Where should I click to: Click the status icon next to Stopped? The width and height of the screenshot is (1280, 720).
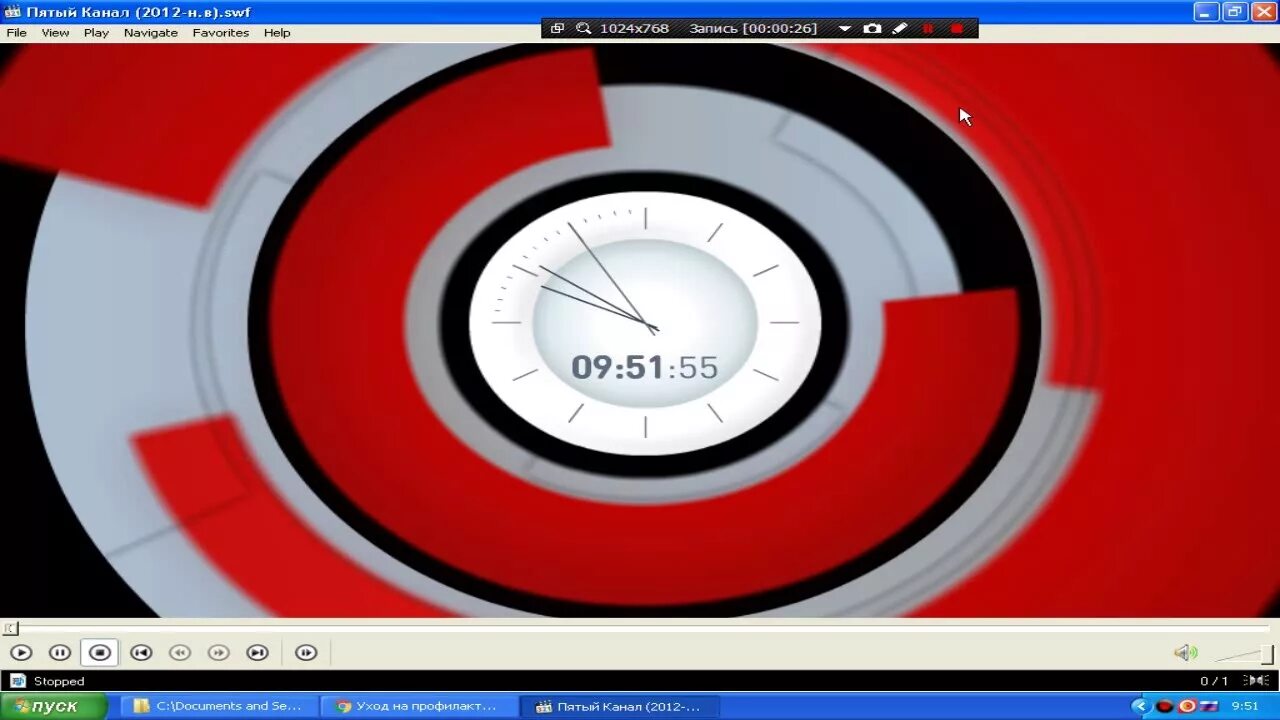tap(17, 681)
